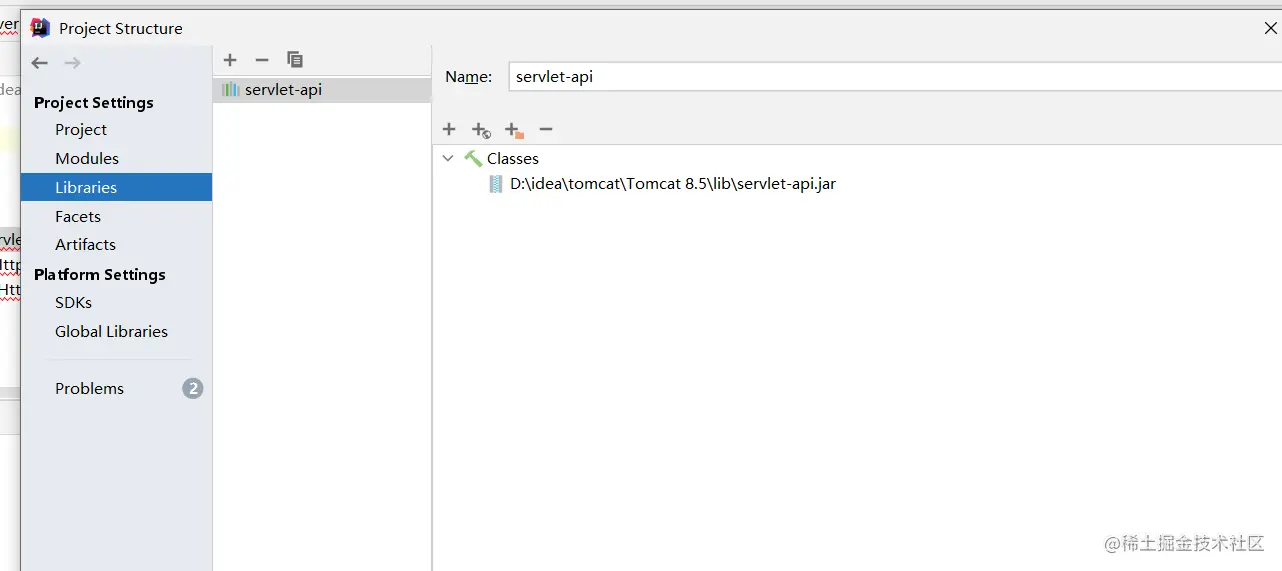Specify documentation URL with plus-globe icon

tap(481, 130)
